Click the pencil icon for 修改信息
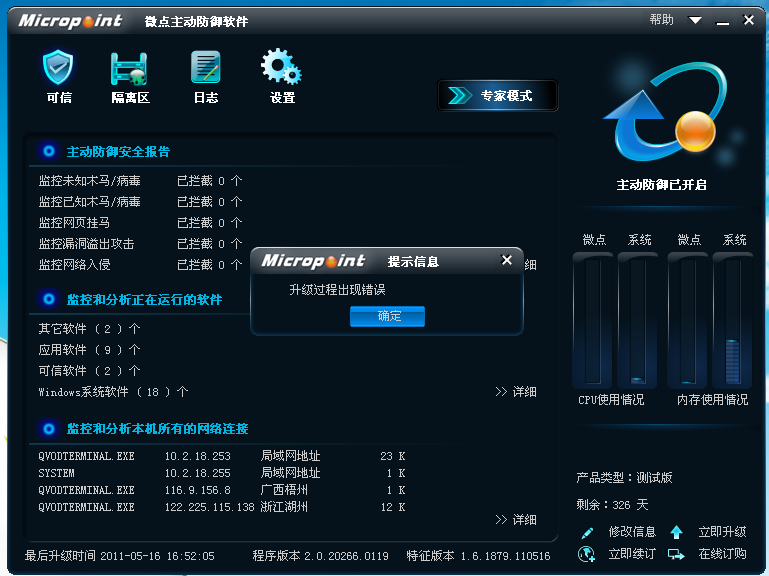This screenshot has height=576, width=769. (x=587, y=532)
